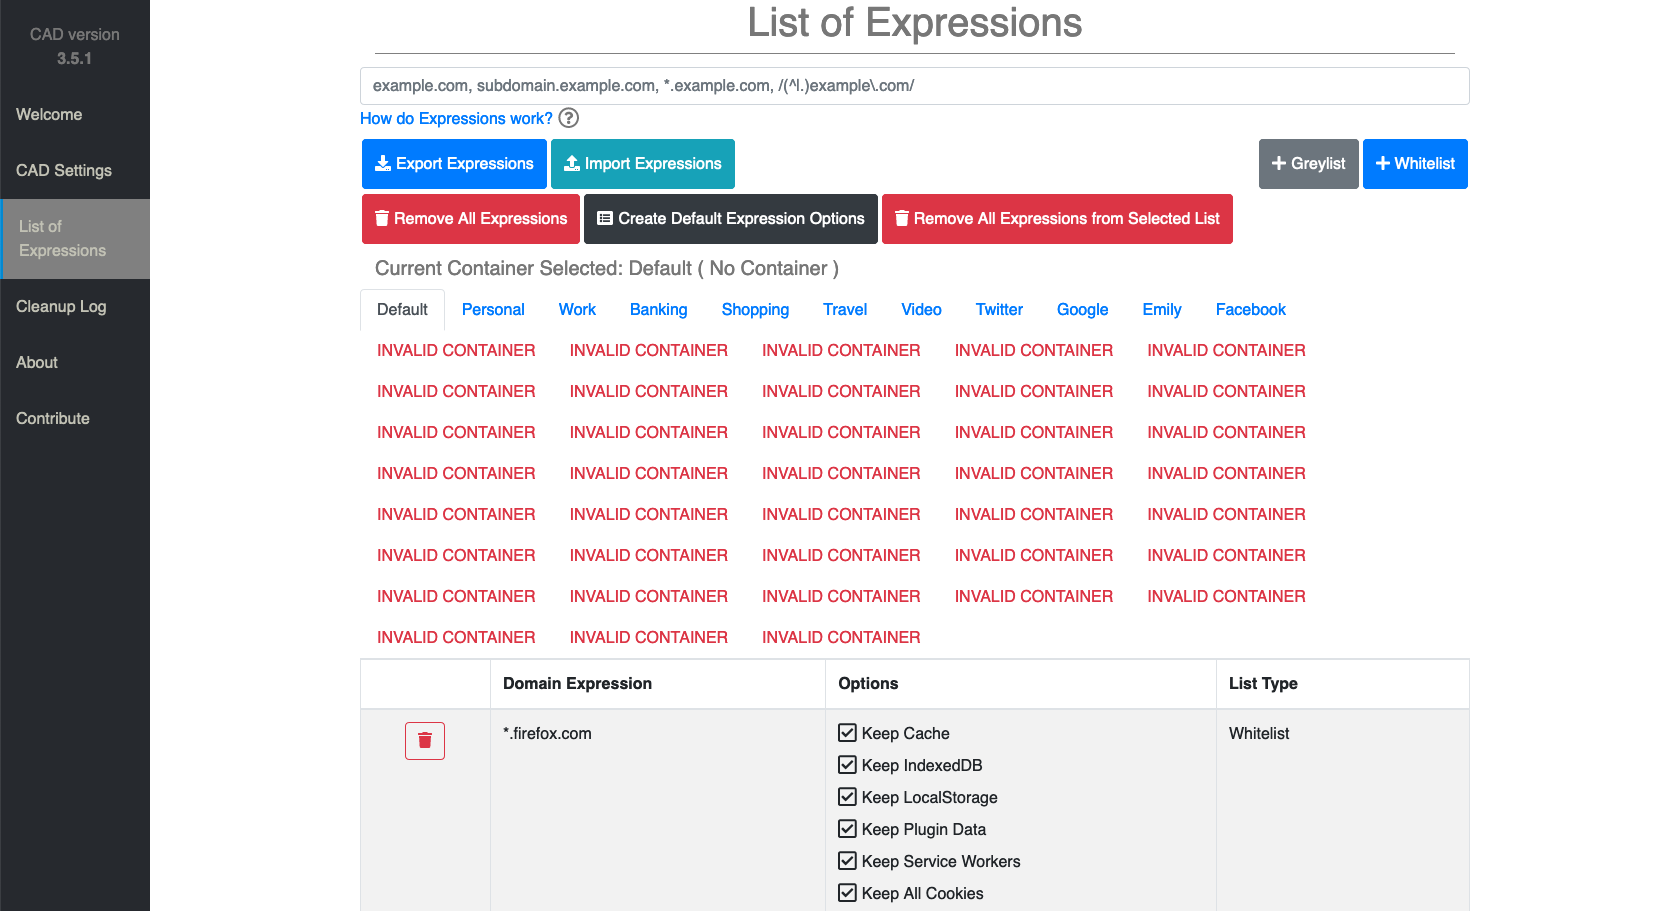This screenshot has width=1677, height=911.
Task: Toggle the Keep Cache checkbox
Action: [x=847, y=733]
